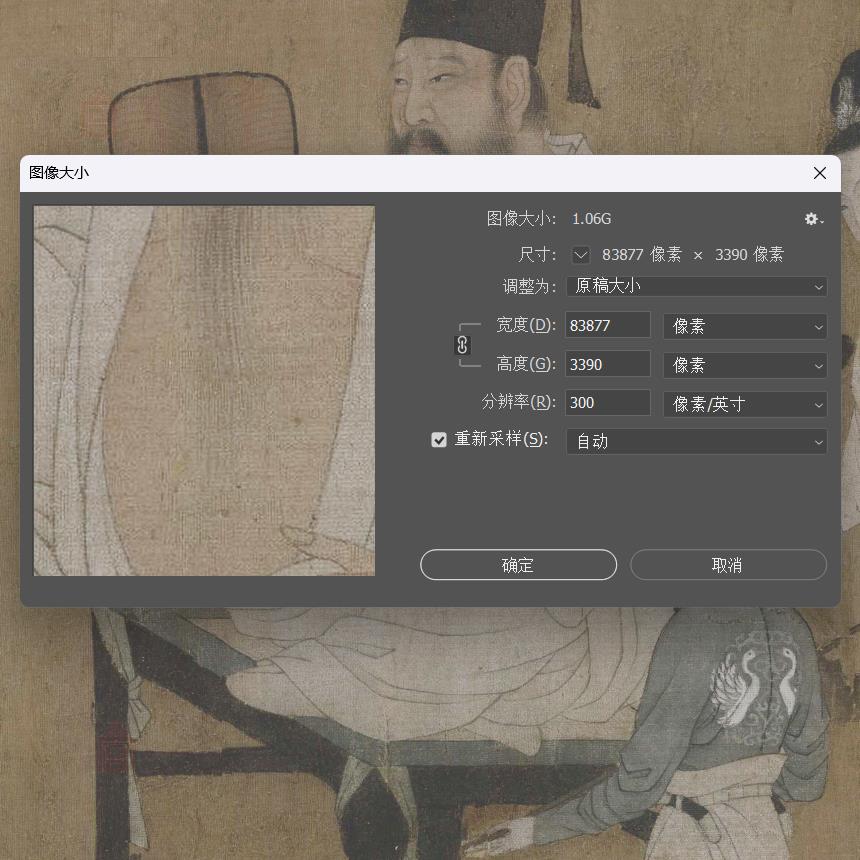The height and width of the screenshot is (860, 860).
Task: Toggle the constrain proportions chain-link icon
Action: [462, 345]
